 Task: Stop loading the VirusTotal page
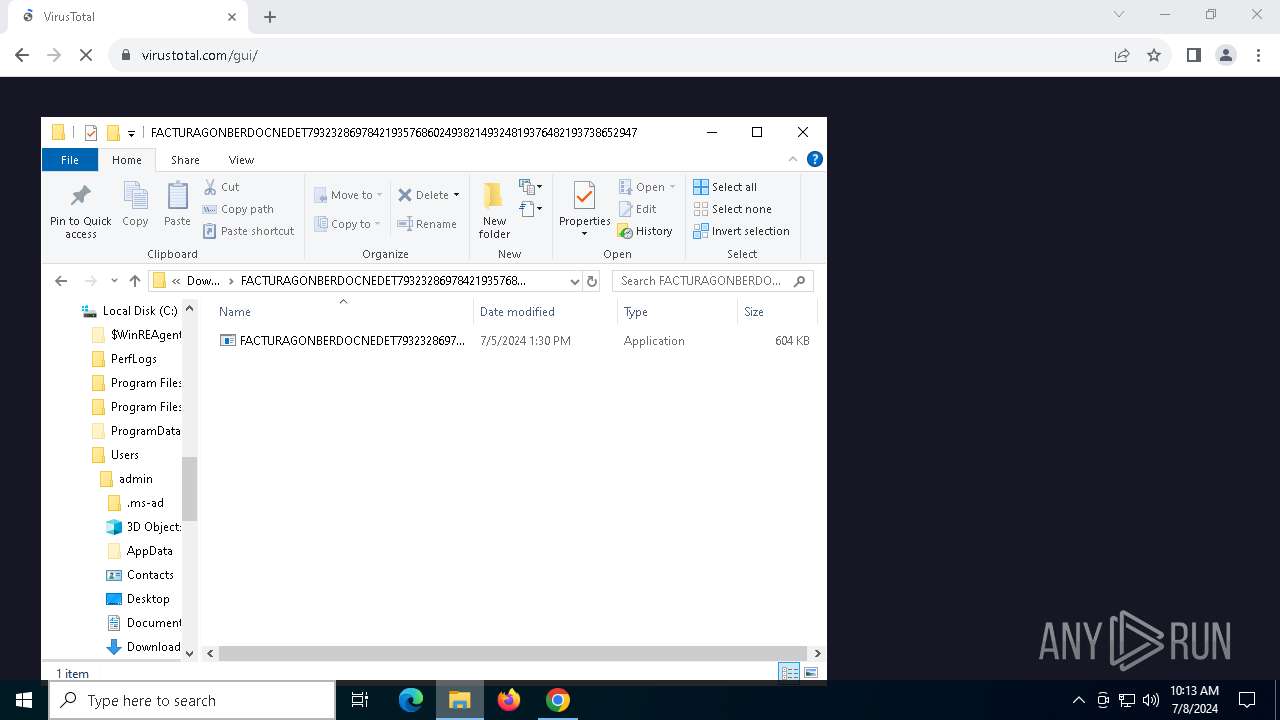86,55
